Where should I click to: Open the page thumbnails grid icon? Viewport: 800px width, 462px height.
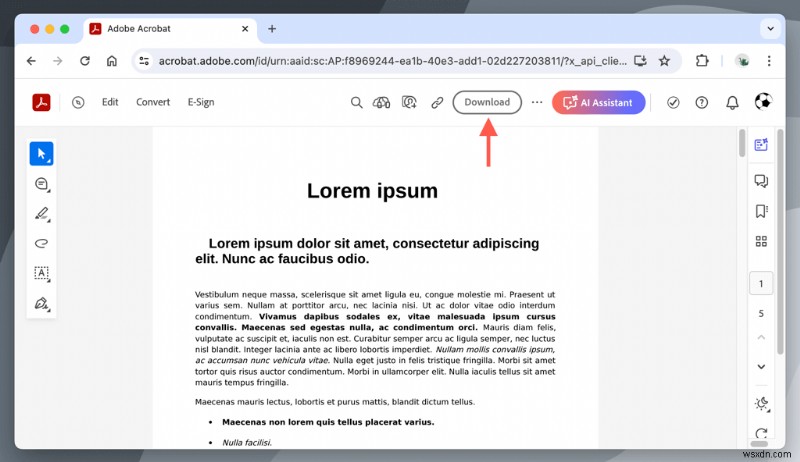761,241
